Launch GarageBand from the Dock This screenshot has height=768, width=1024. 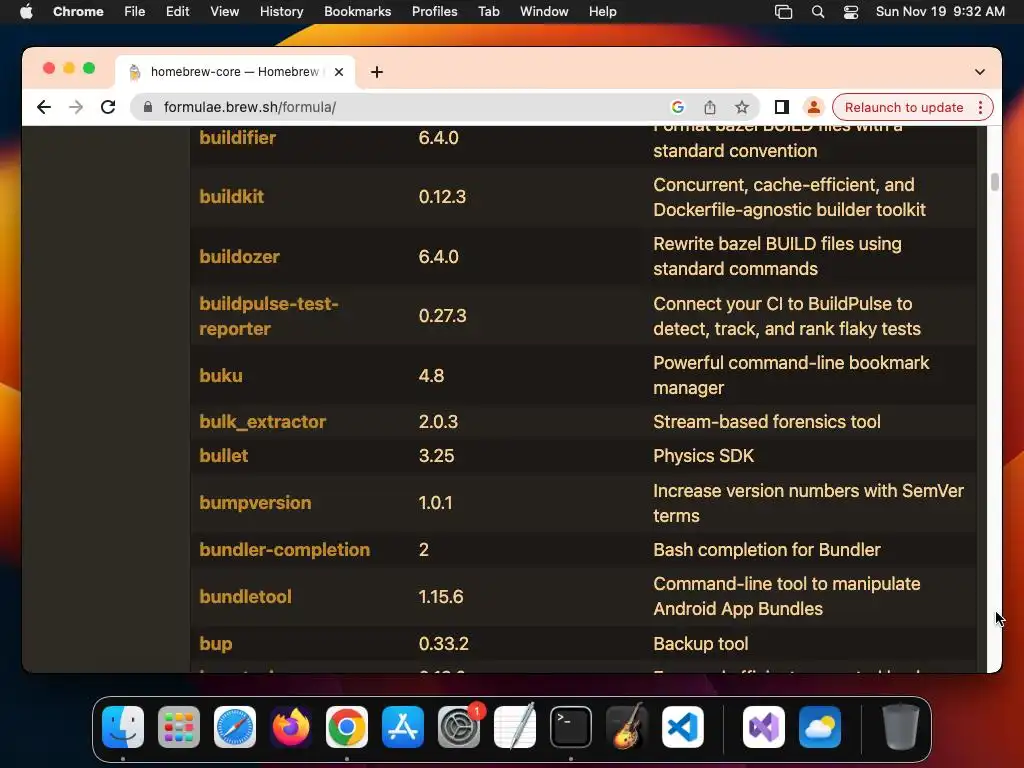tap(627, 727)
